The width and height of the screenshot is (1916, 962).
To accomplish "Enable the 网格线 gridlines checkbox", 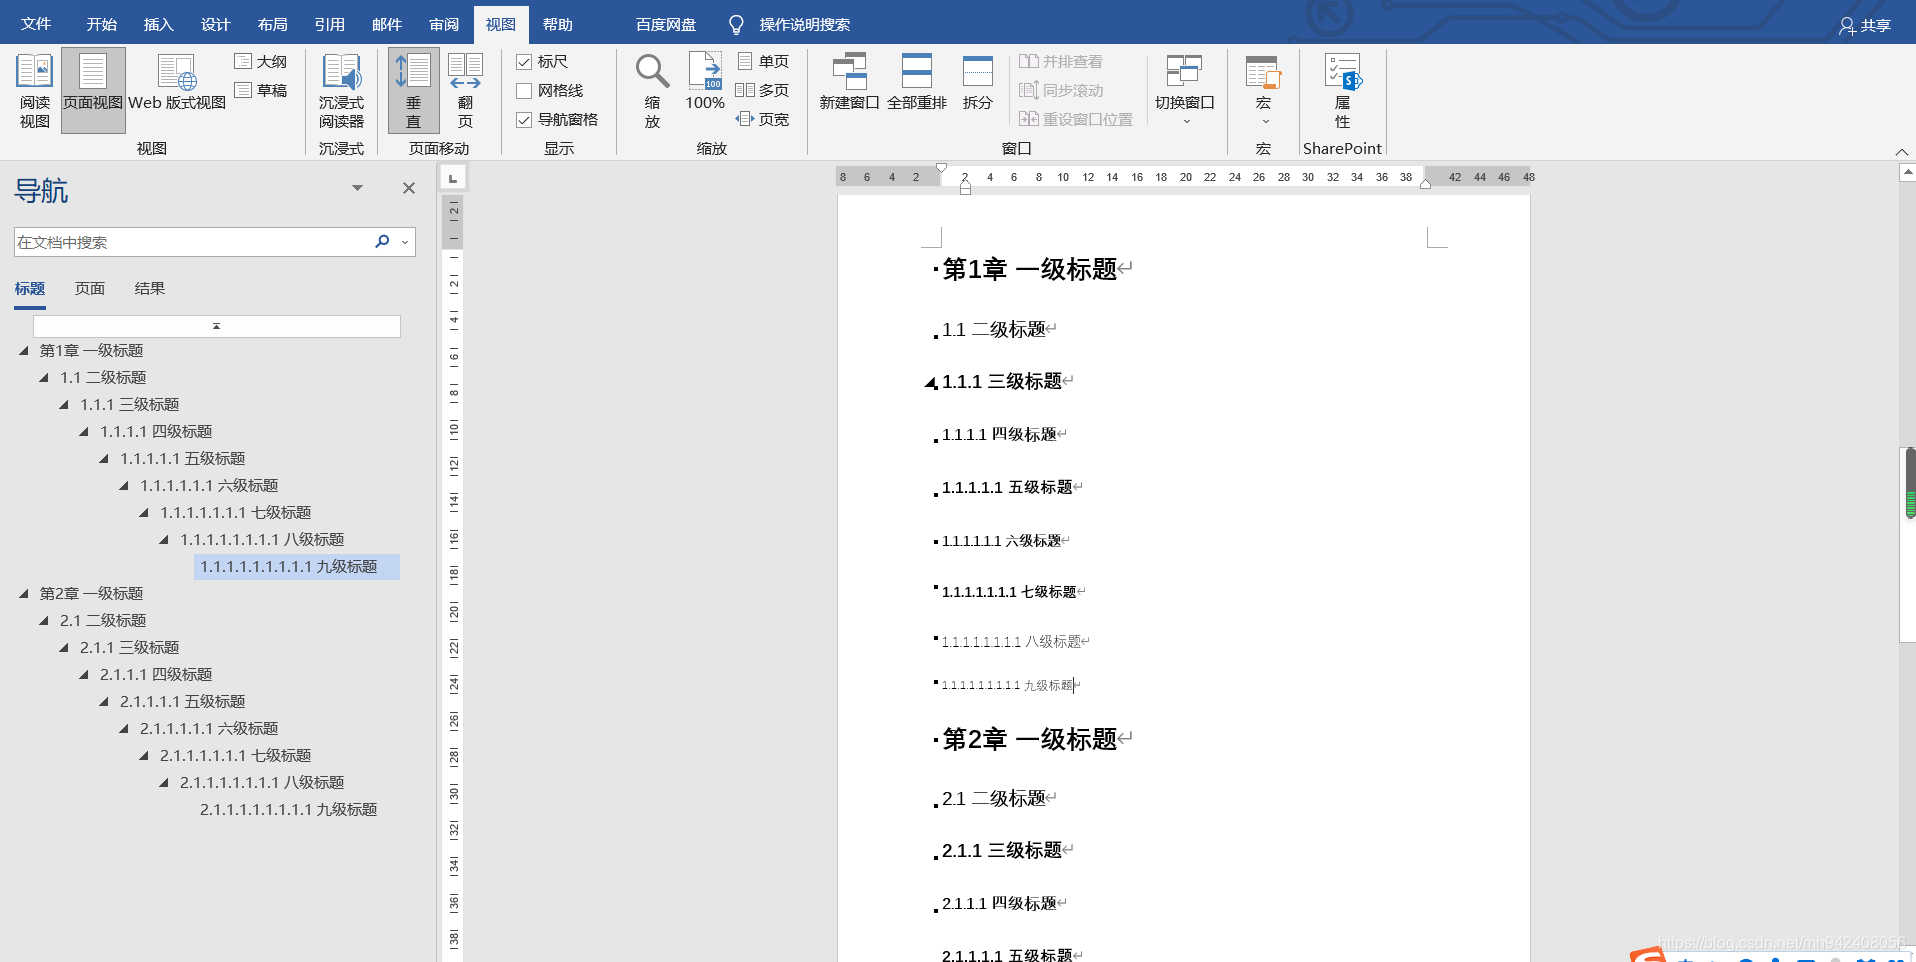I will 524,90.
